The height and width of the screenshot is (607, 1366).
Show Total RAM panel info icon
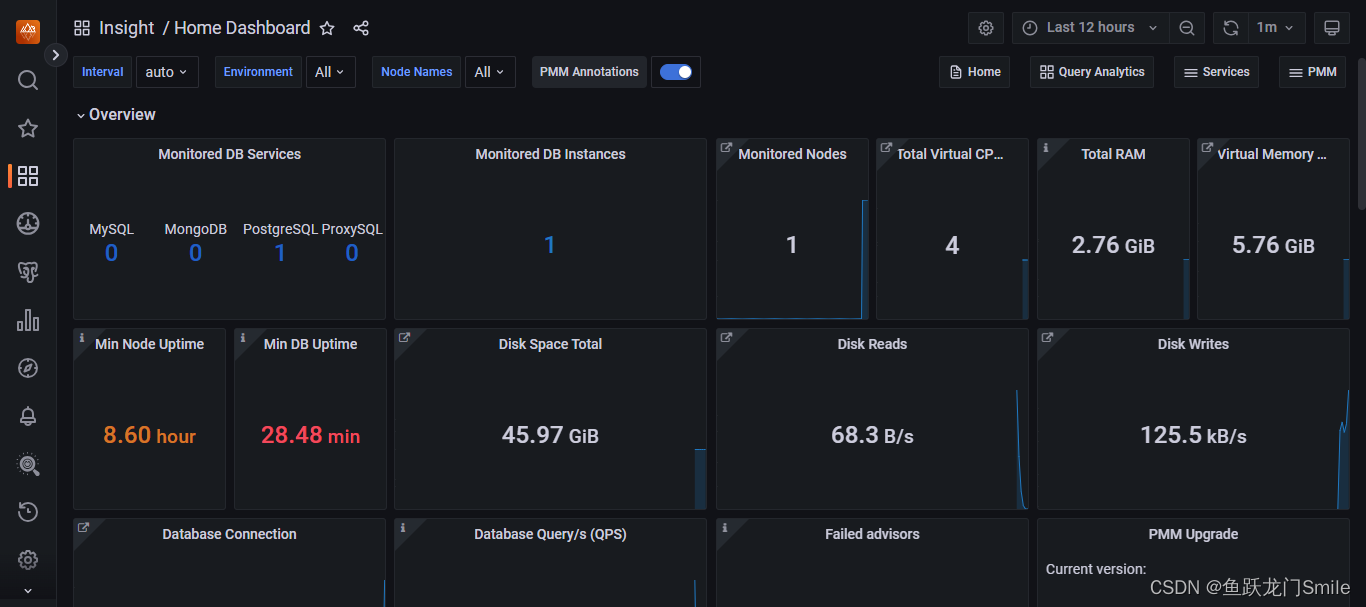tap(1045, 148)
